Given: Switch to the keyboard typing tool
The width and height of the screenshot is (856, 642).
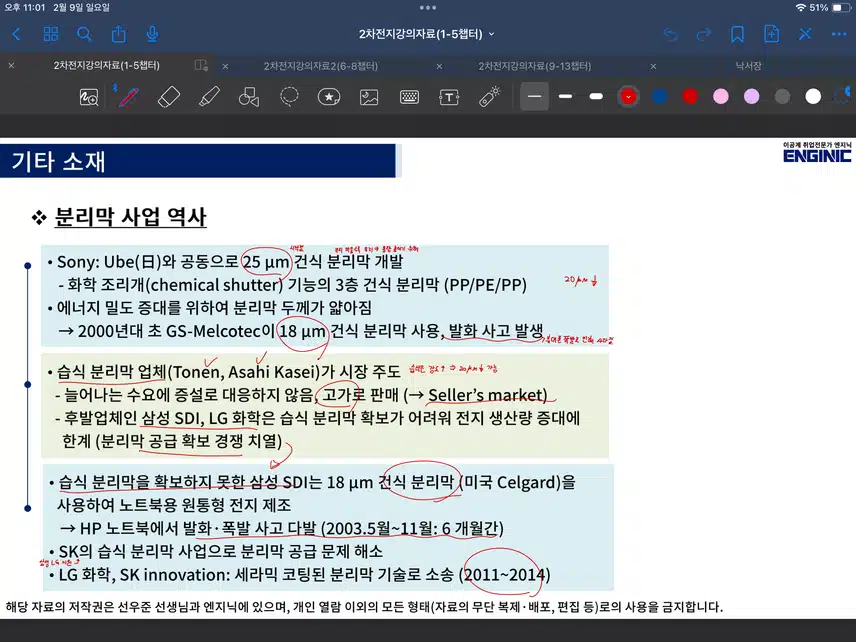Looking at the screenshot, I should tap(409, 97).
